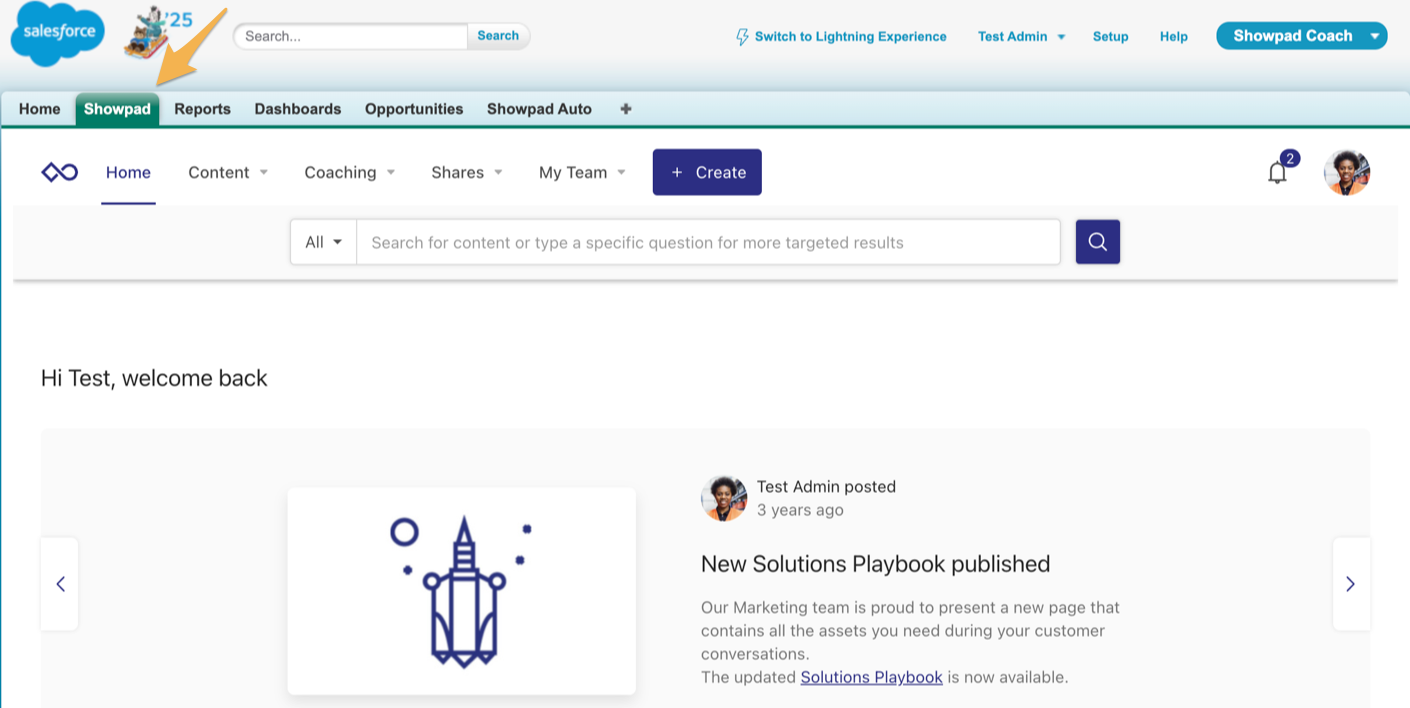Select the Showpad tab
This screenshot has width=1410, height=708.
[x=117, y=109]
